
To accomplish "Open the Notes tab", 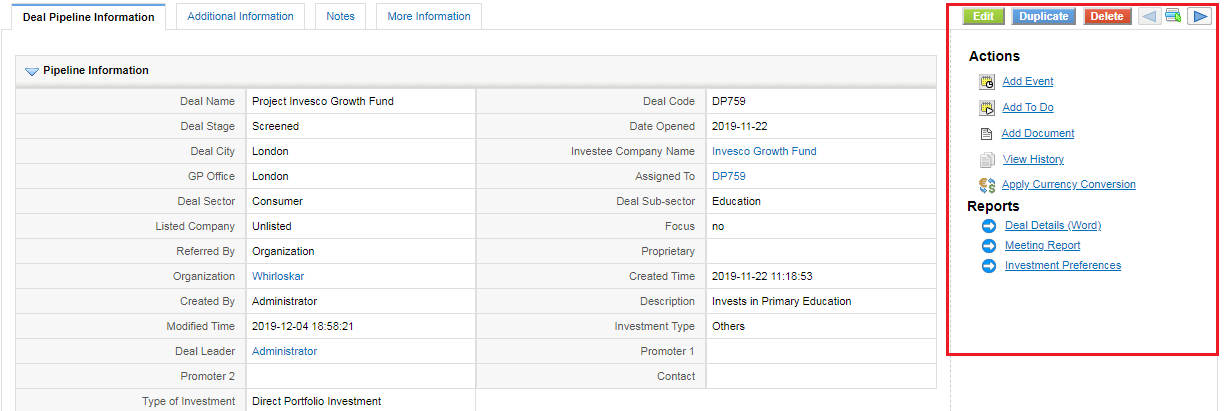I will [340, 16].
